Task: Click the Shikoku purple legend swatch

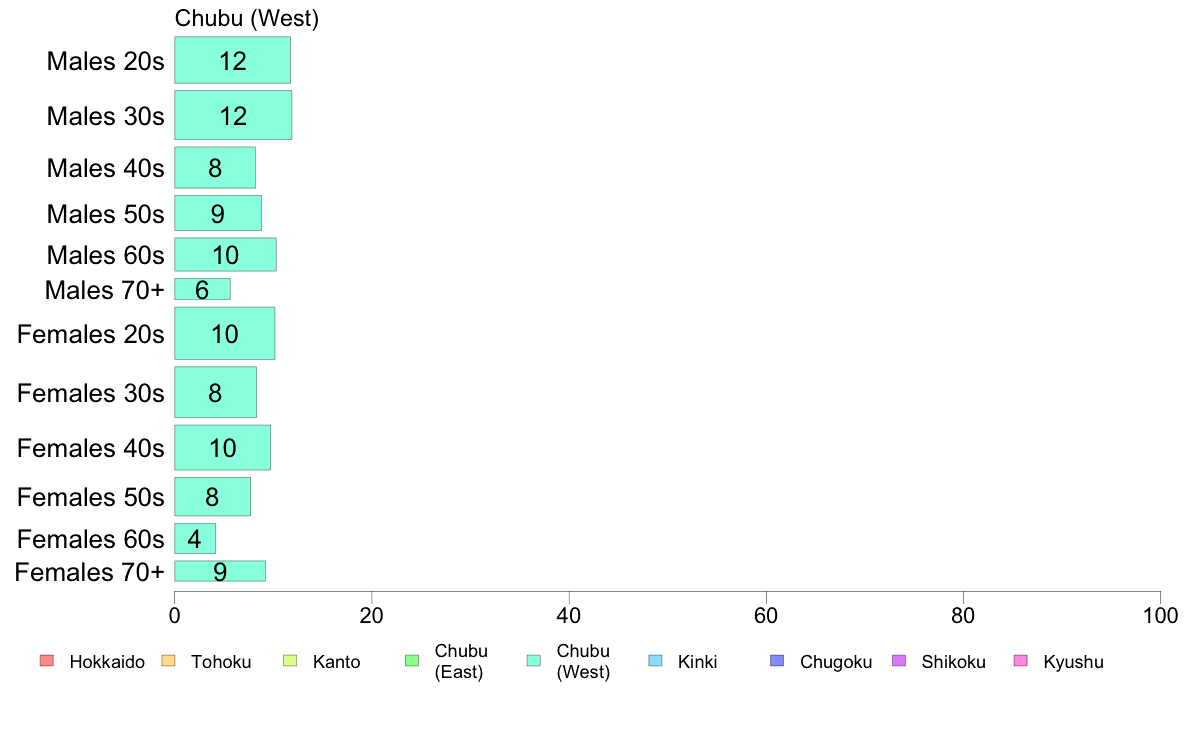Action: (899, 661)
